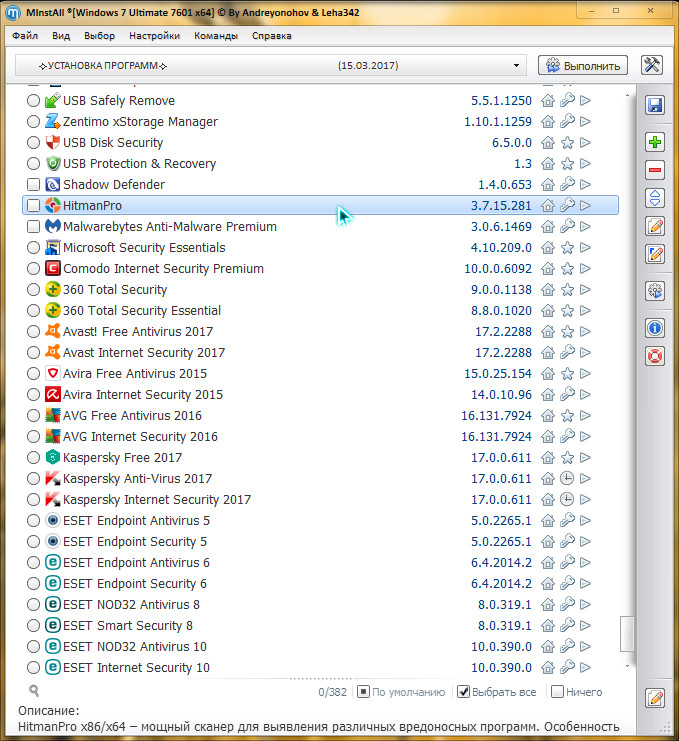679x741 pixels.
Task: Click home icon for Comodo Internet Security Premium
Action: 548,268
